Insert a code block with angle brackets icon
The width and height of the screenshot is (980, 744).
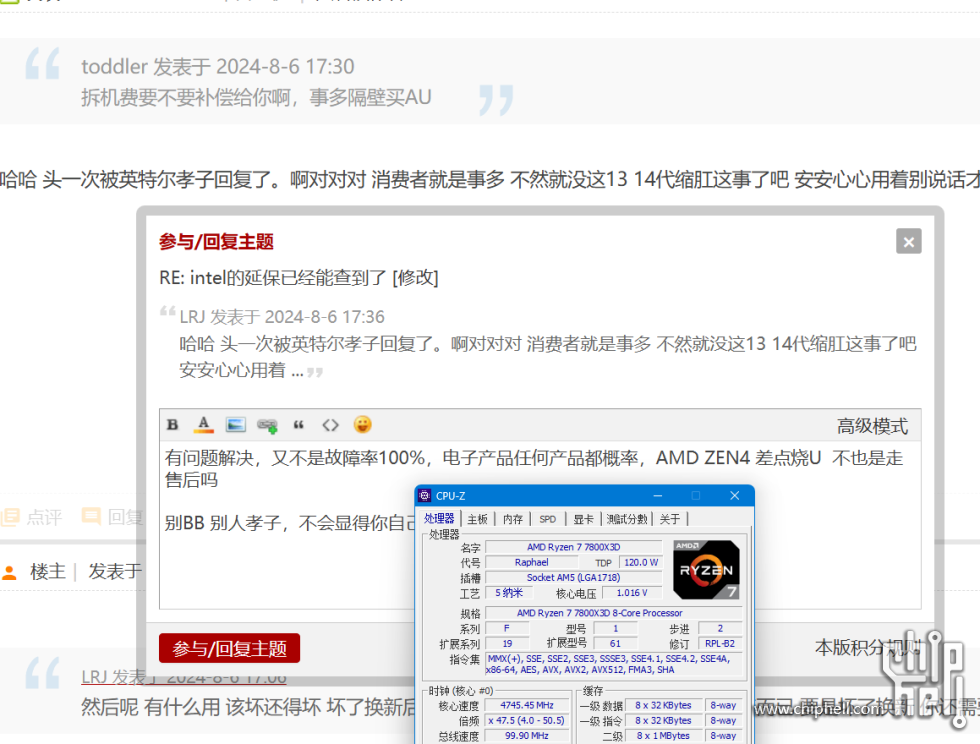(331, 425)
